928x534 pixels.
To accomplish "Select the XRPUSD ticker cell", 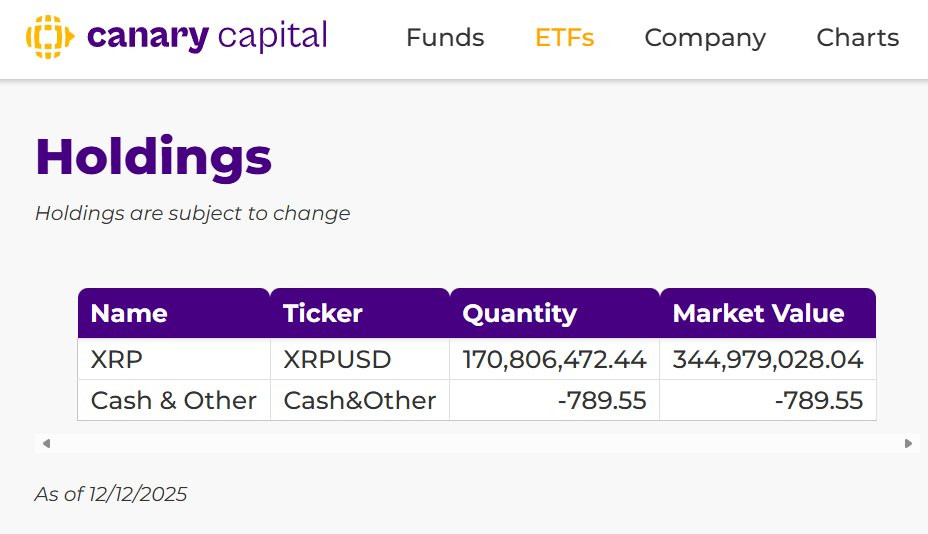I will pyautogui.click(x=337, y=360).
